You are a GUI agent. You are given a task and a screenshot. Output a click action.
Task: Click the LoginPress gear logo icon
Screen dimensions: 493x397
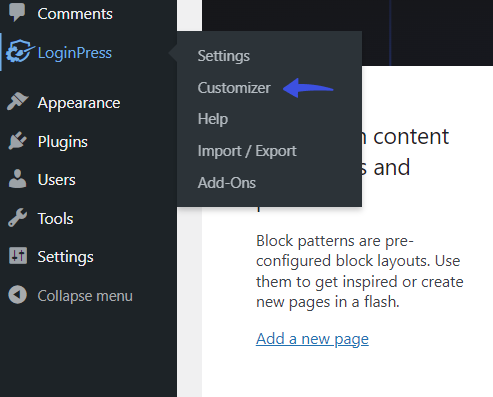[x=20, y=51]
